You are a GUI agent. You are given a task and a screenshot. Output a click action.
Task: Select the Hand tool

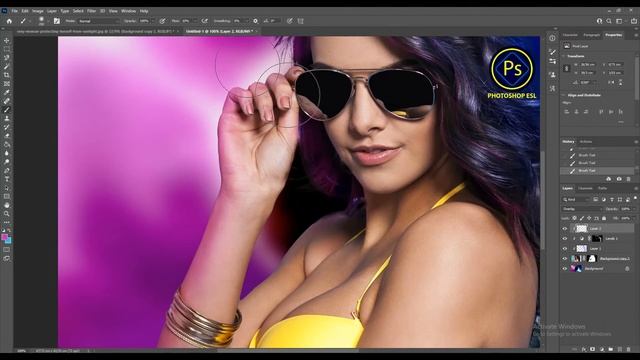[7, 205]
